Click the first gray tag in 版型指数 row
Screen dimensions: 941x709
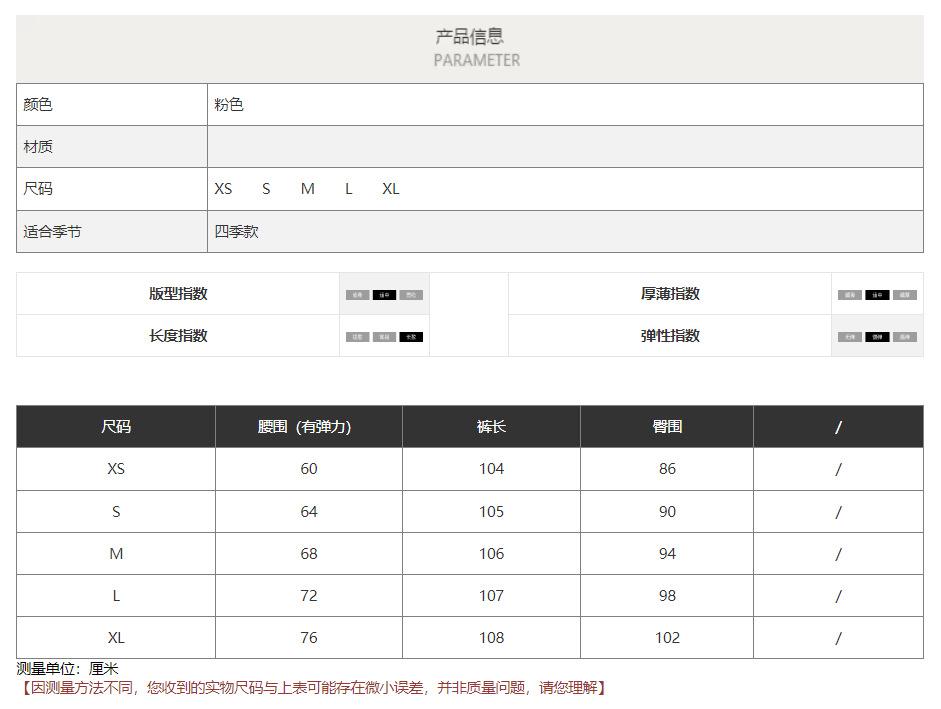(x=357, y=295)
